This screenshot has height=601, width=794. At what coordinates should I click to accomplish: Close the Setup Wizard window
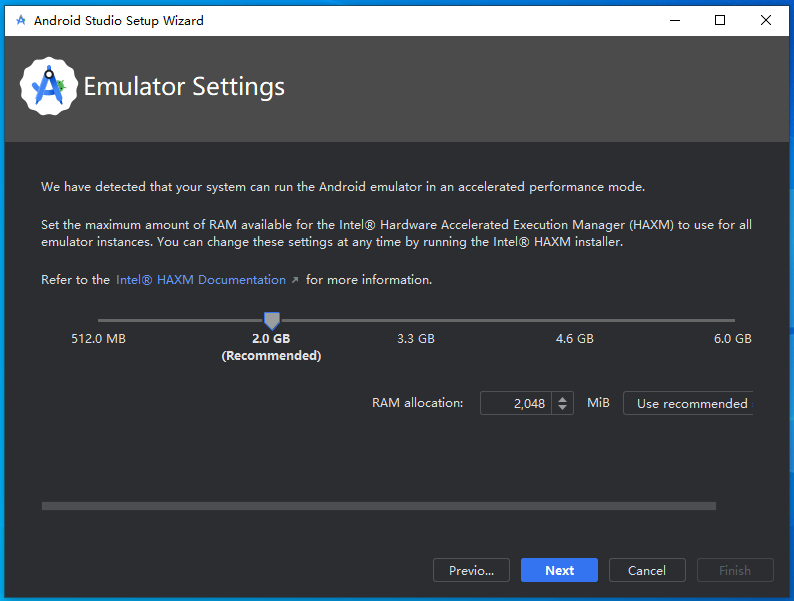click(766, 20)
